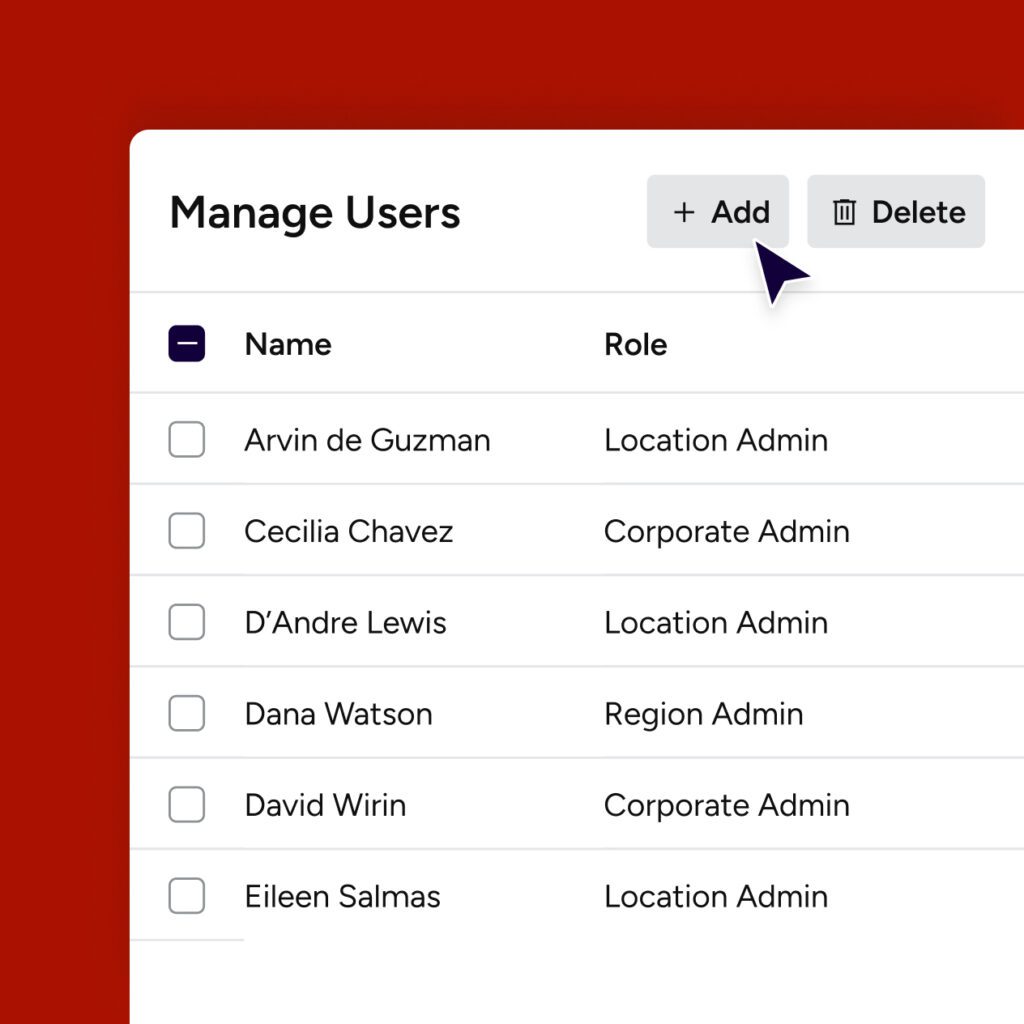Click the Manage Users page title

click(x=315, y=213)
